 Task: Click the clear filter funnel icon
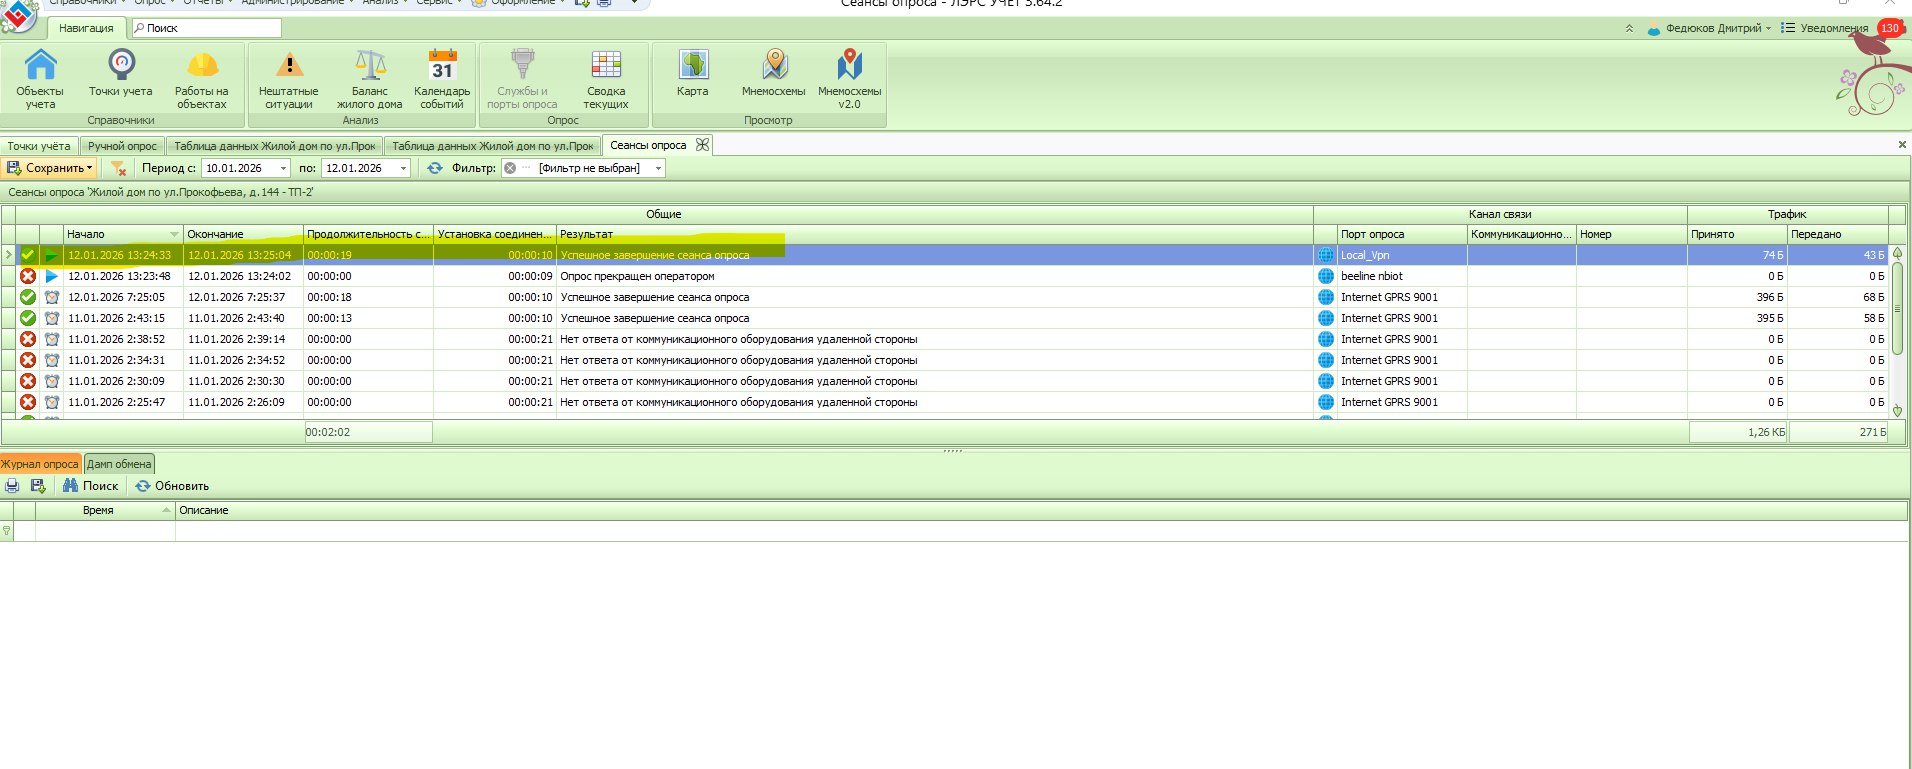click(118, 168)
